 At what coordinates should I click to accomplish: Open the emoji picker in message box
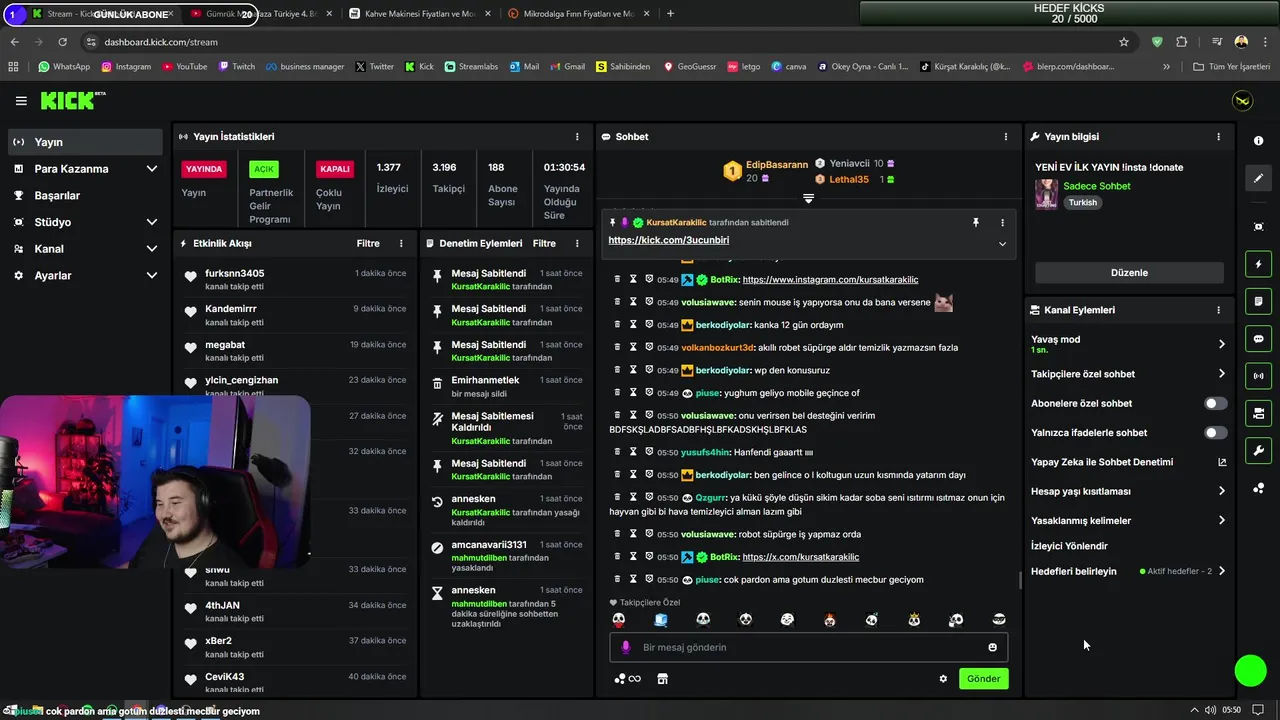tap(992, 647)
